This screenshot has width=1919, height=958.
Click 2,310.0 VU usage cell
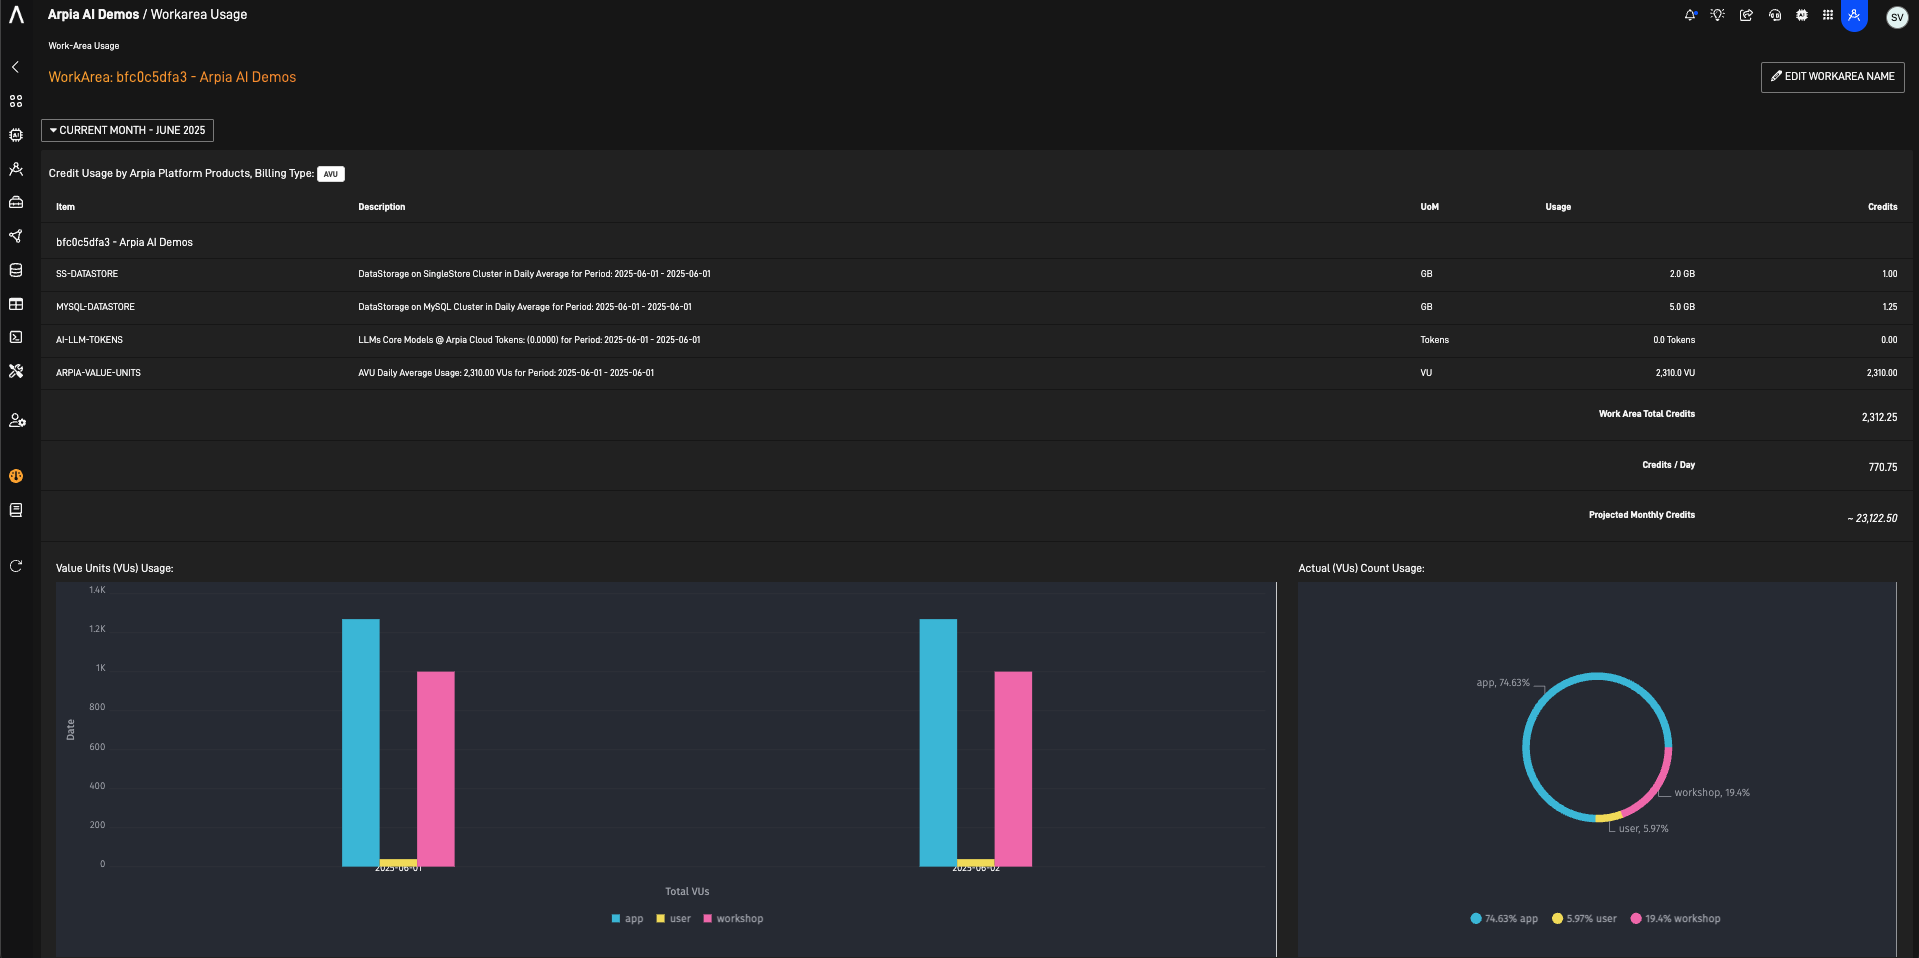[x=1675, y=373]
